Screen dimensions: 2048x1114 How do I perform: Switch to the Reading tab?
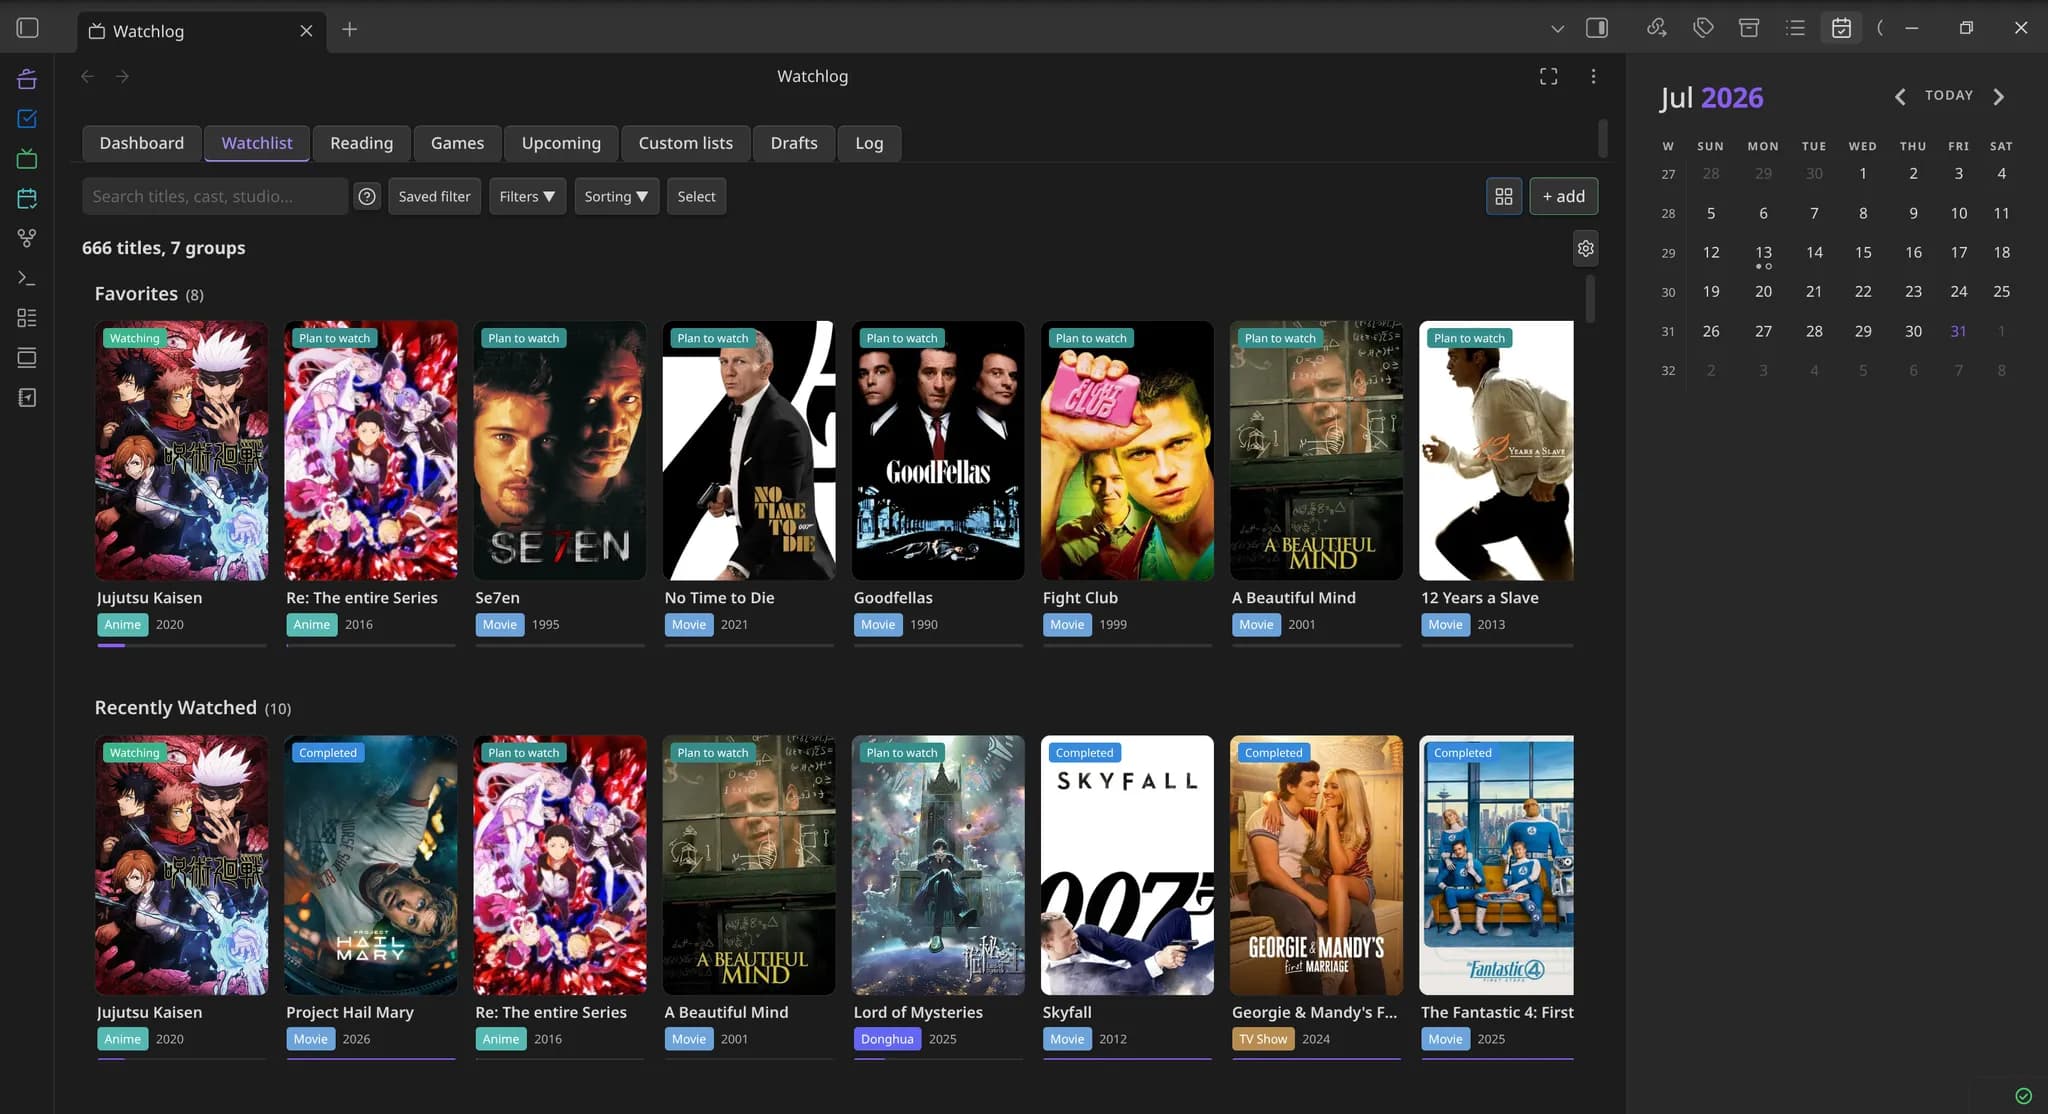[361, 143]
